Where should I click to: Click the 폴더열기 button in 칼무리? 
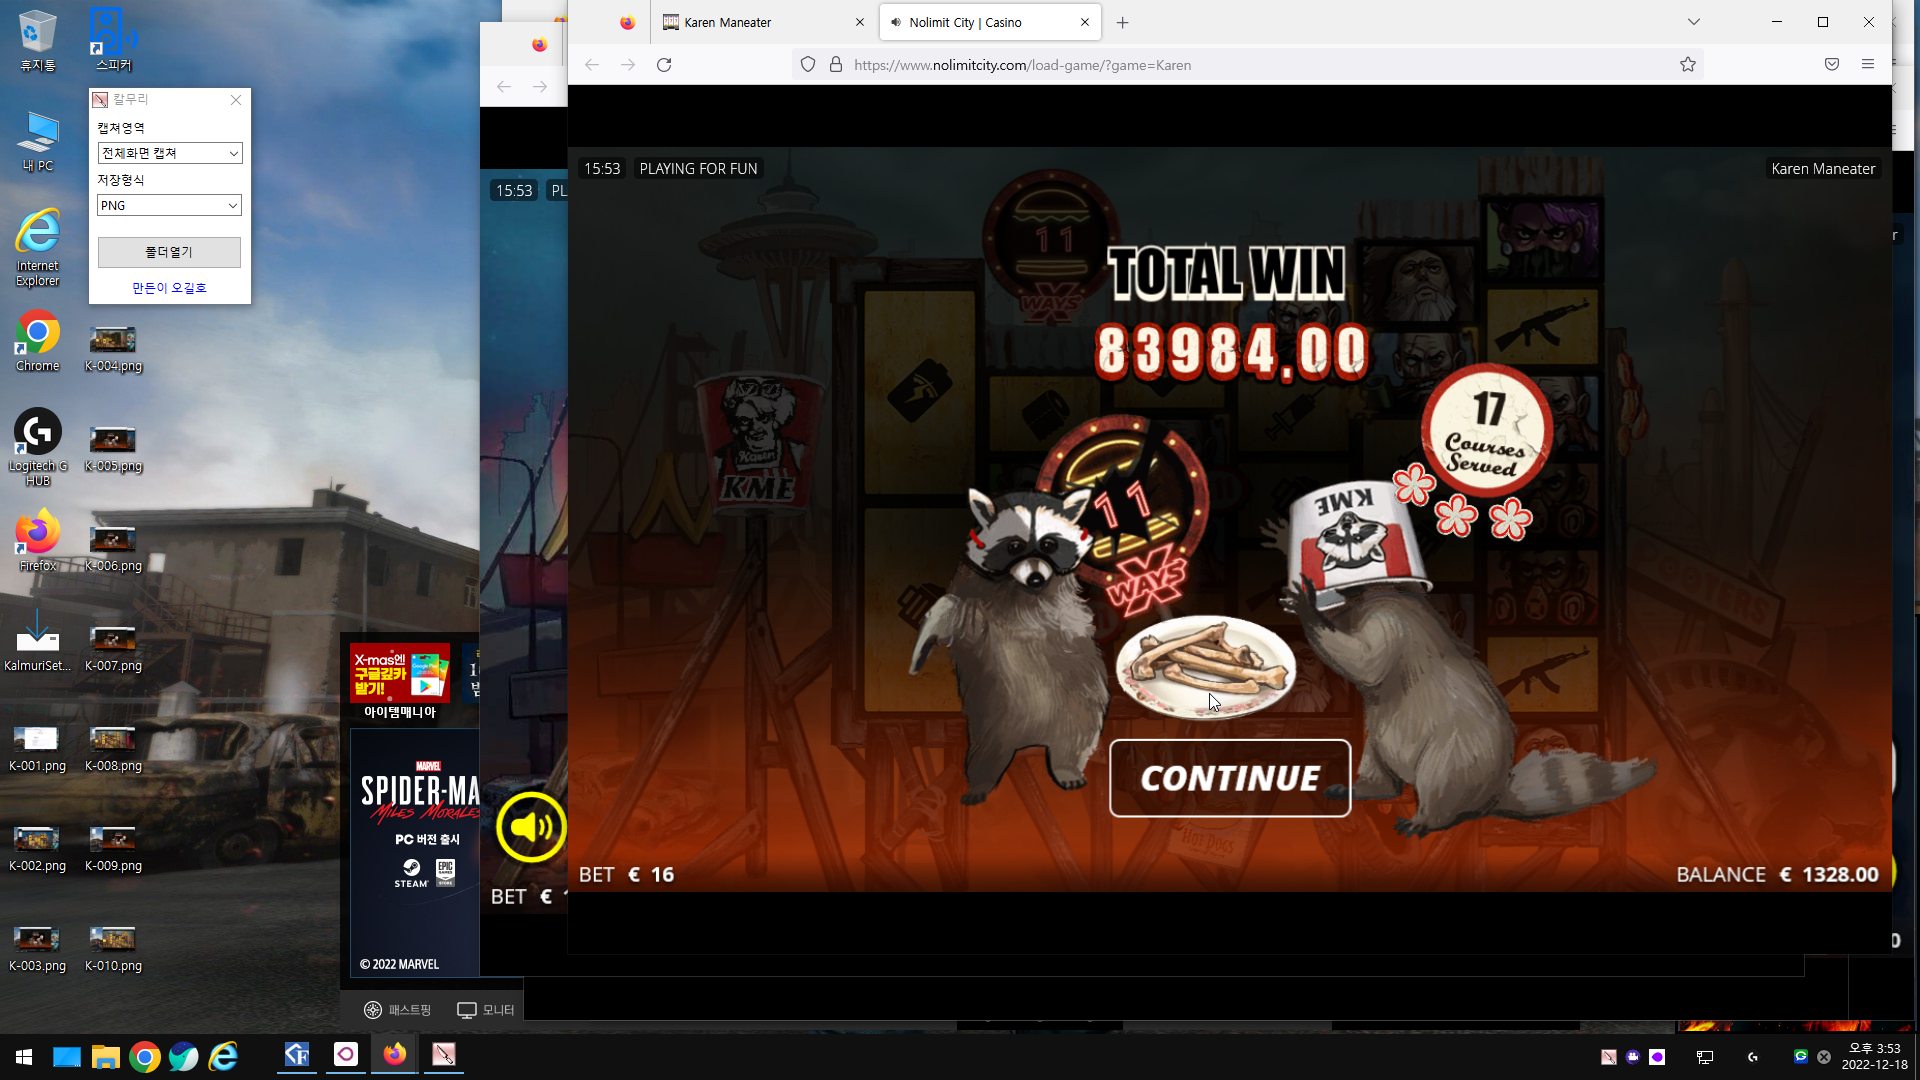pyautogui.click(x=169, y=252)
